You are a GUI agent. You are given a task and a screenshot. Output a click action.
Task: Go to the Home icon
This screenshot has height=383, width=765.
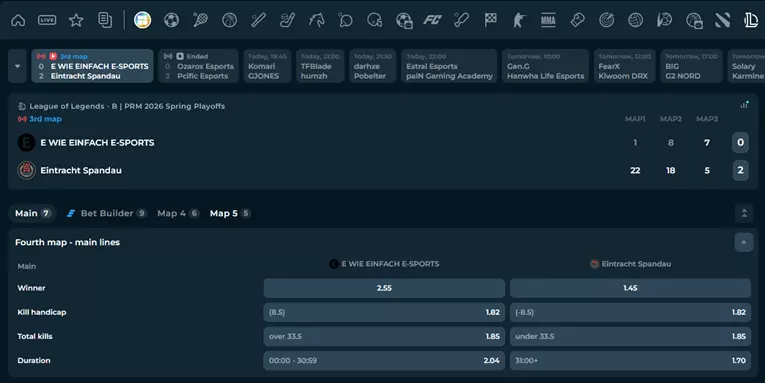coord(18,20)
